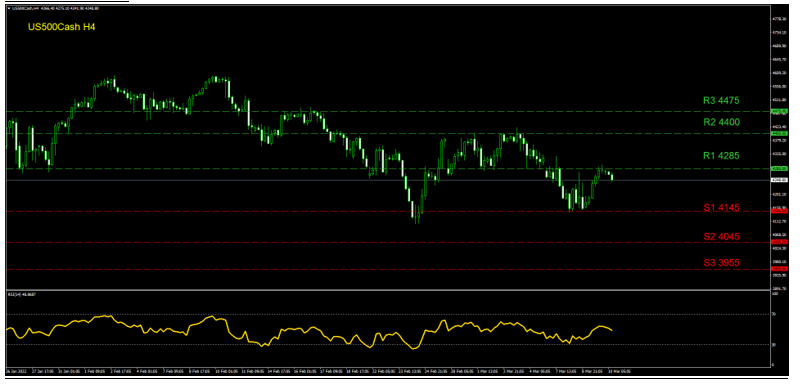Select the S1 4145 red price tag on the axis
This screenshot has width=802, height=384.
[779, 211]
